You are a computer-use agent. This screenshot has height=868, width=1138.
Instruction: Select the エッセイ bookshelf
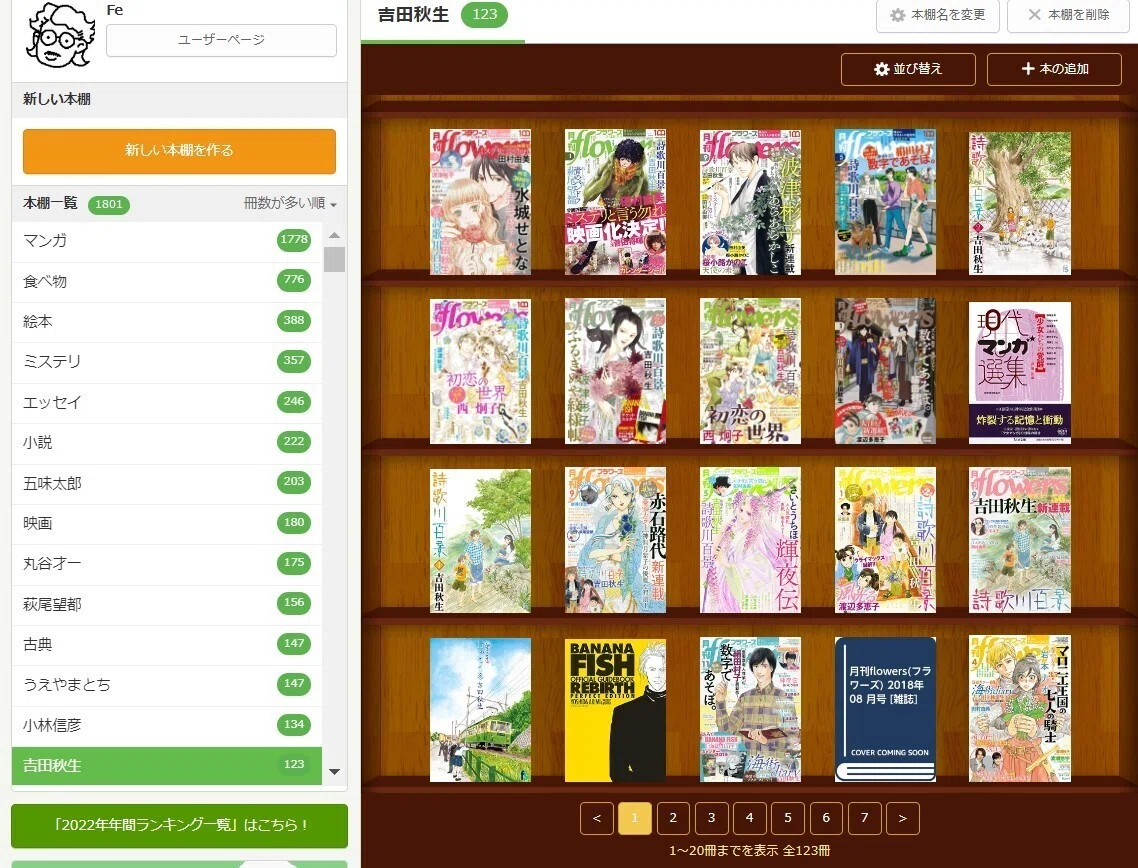point(167,402)
